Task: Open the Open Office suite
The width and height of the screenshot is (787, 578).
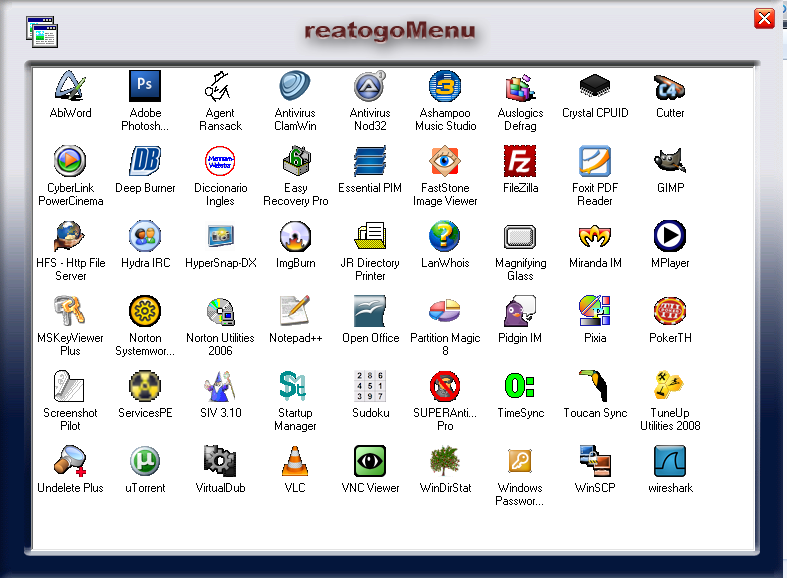Action: (x=370, y=311)
